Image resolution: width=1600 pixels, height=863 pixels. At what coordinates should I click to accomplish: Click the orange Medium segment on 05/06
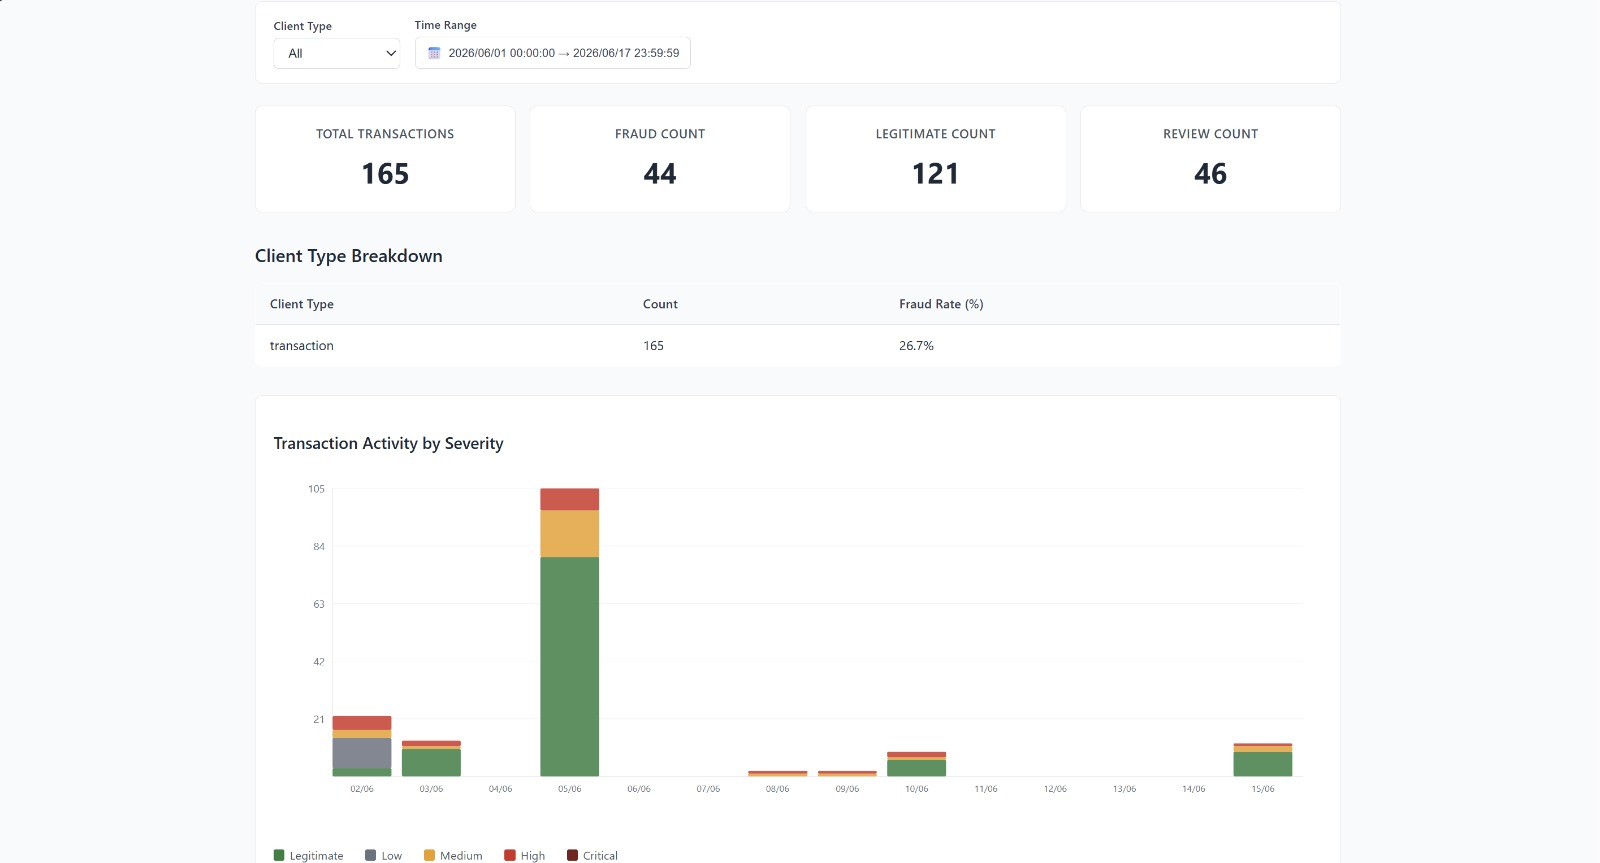(x=570, y=534)
